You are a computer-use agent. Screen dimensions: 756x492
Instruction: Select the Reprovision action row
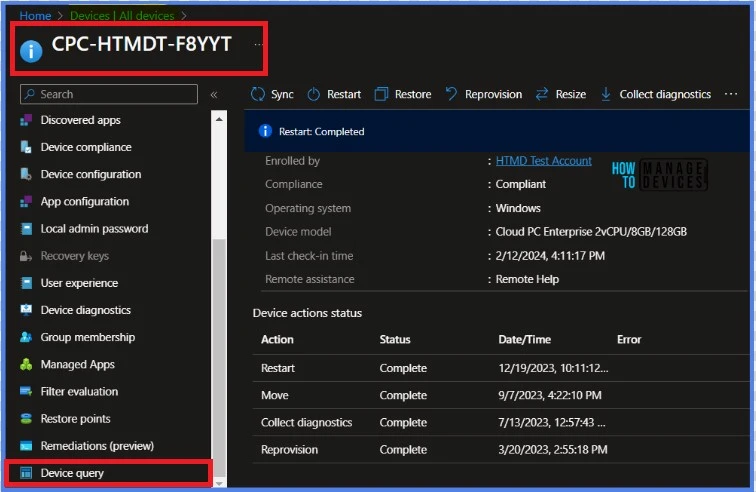pos(500,450)
